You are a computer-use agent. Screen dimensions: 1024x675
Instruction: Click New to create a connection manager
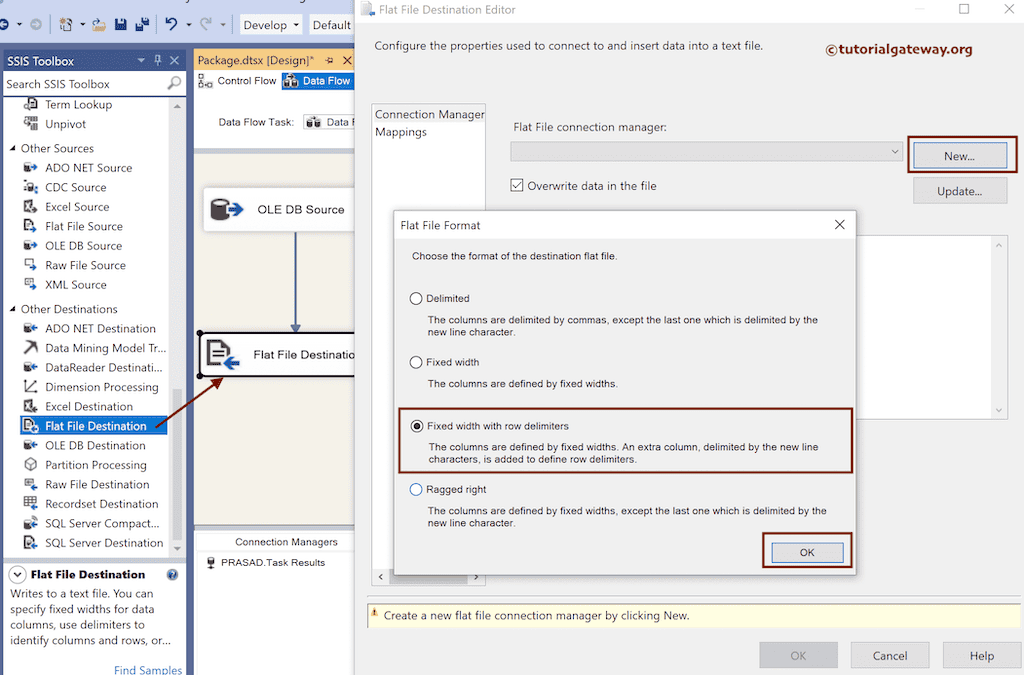pos(961,155)
